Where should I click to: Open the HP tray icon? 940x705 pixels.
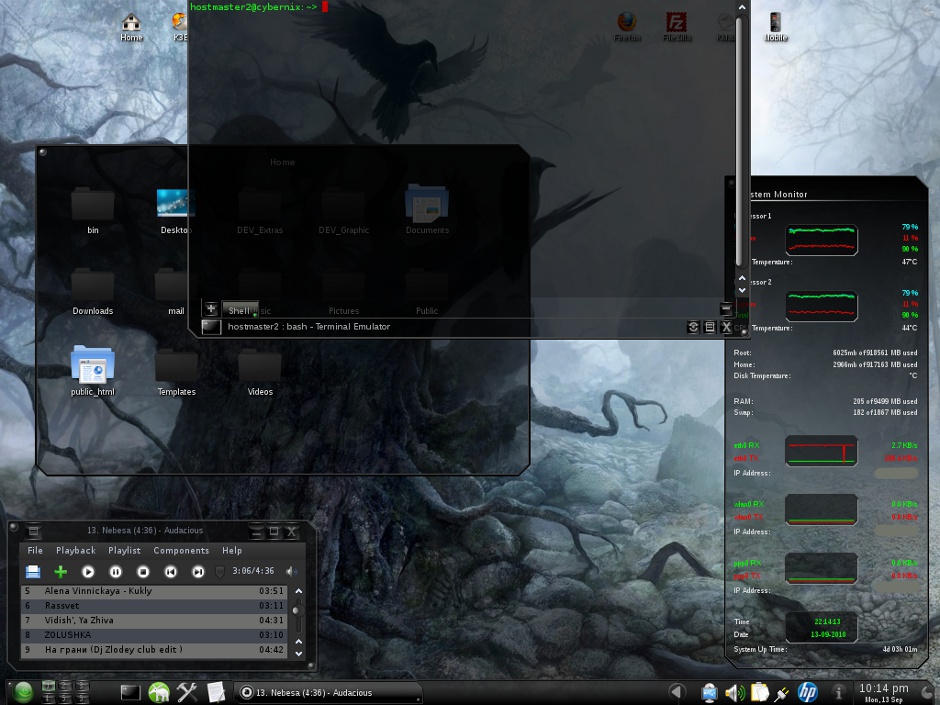pos(807,692)
